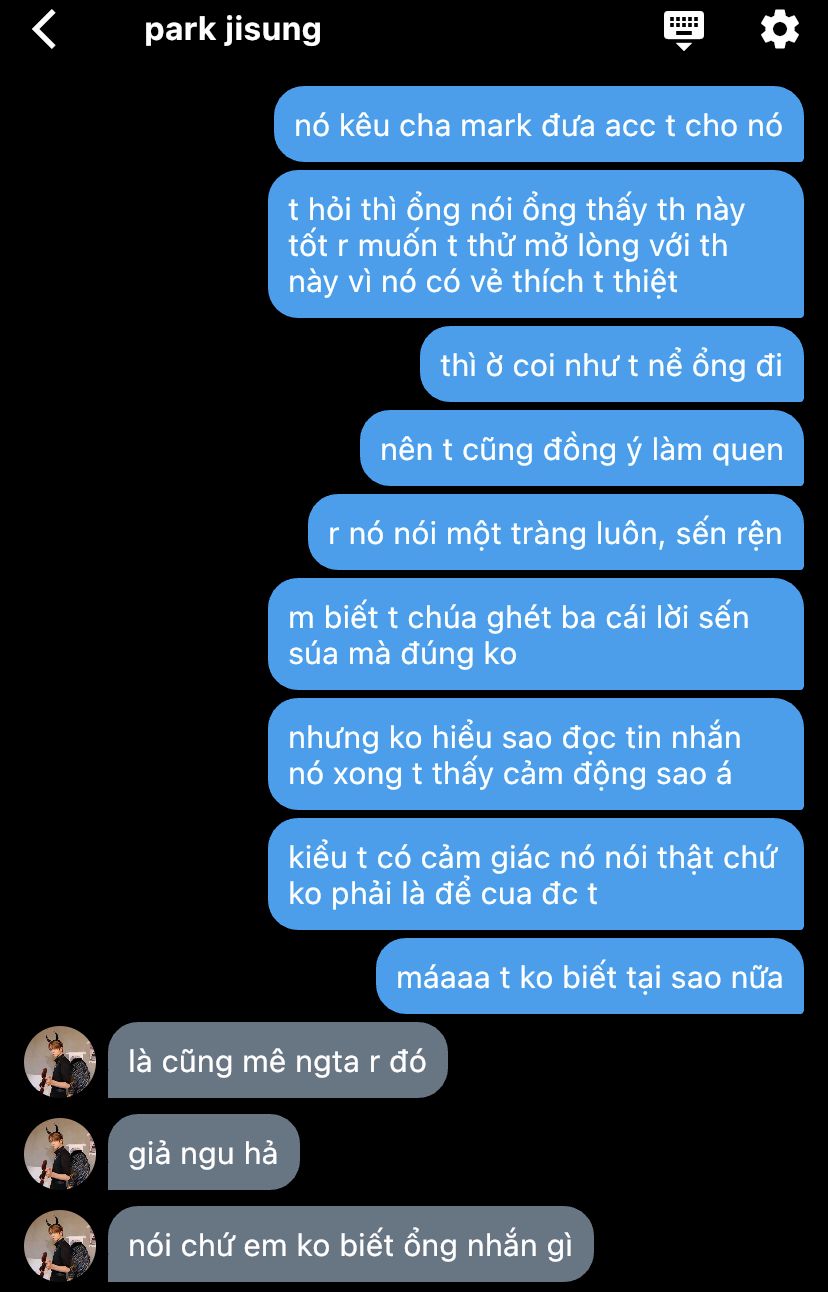
Task: Tap the bubble "nên t cũng đồng ý làm quen"
Action: point(582,448)
